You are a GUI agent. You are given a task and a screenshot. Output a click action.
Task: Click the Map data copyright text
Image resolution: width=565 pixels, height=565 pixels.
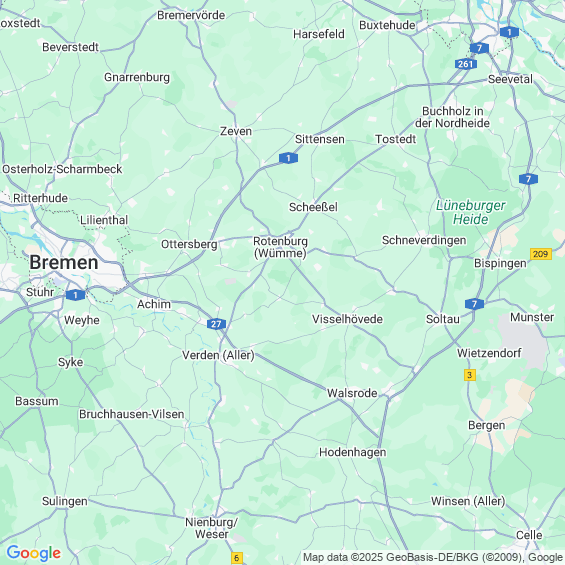pyautogui.click(x=433, y=557)
